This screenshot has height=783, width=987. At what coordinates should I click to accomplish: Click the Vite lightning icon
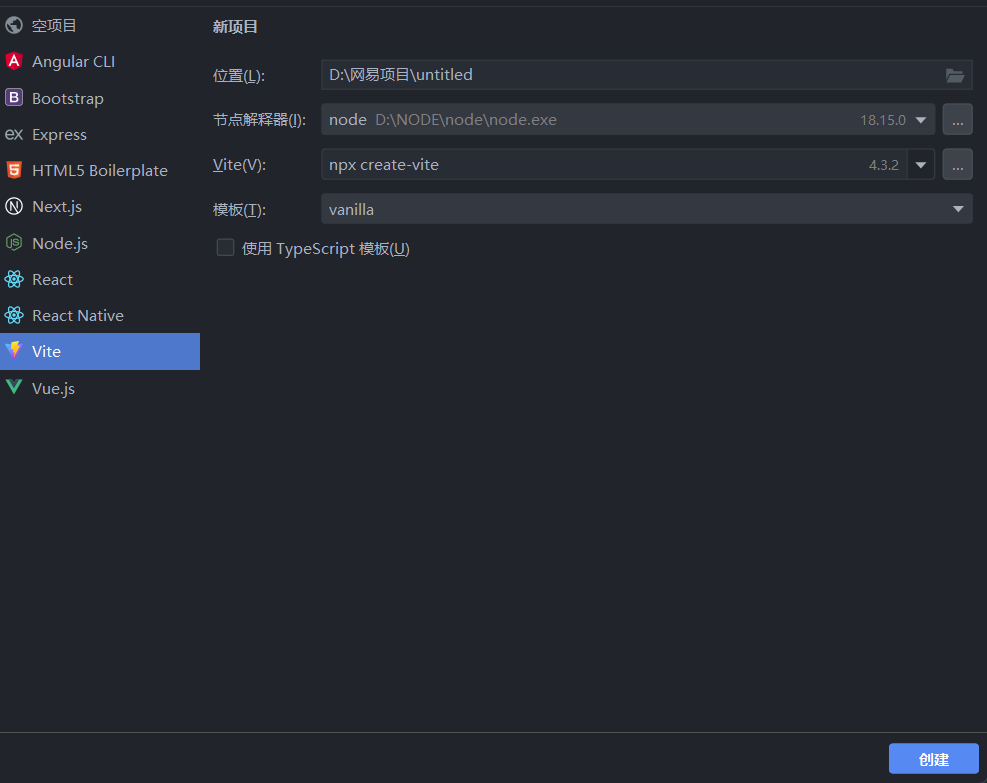click(x=14, y=351)
